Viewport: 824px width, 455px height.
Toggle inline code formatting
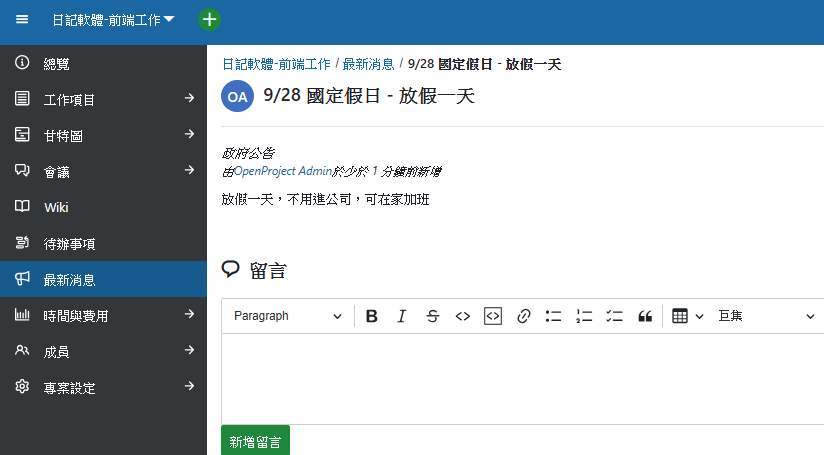click(462, 316)
